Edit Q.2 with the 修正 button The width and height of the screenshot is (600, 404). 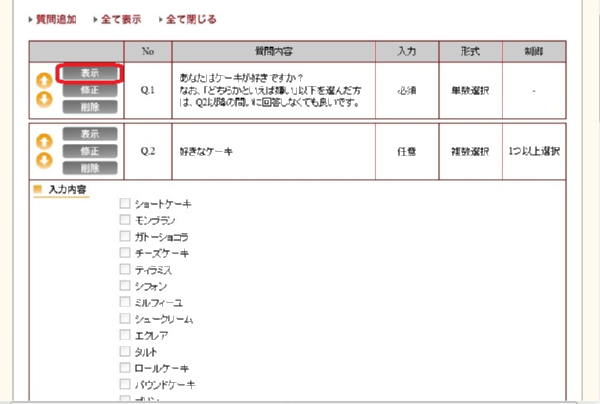tap(90, 151)
